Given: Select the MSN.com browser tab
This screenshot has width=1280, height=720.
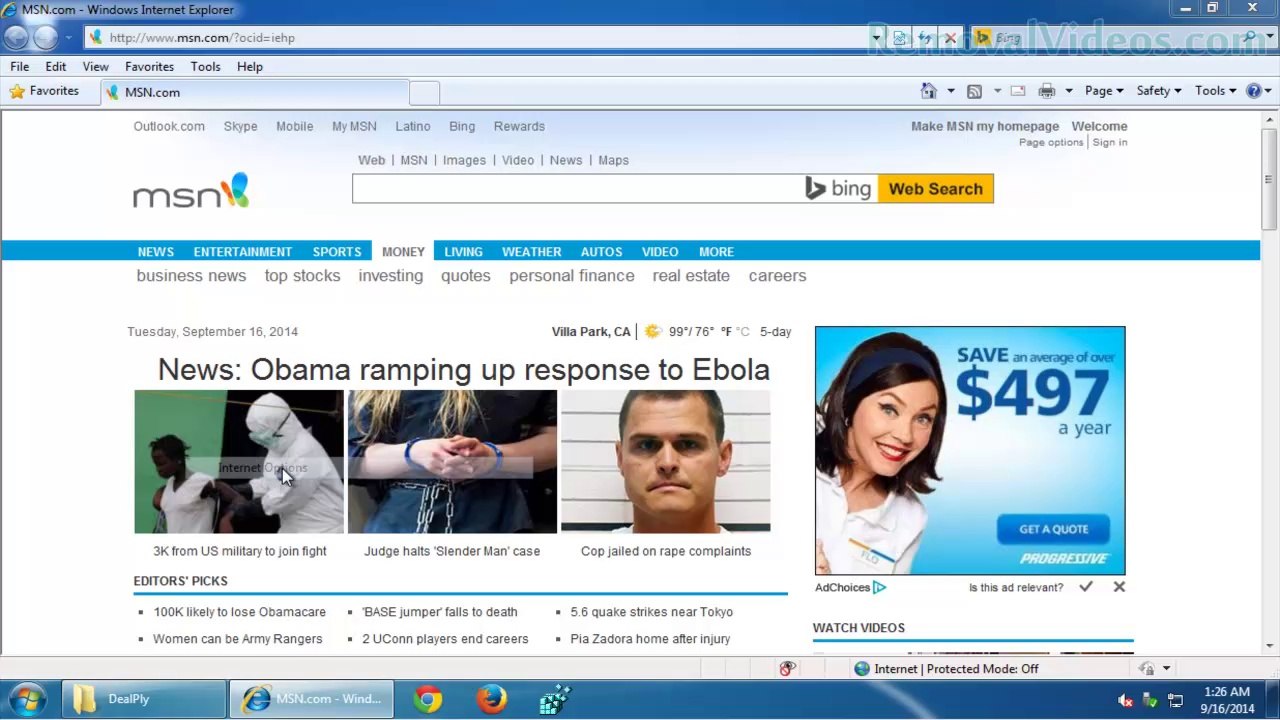Looking at the screenshot, I should point(255,92).
